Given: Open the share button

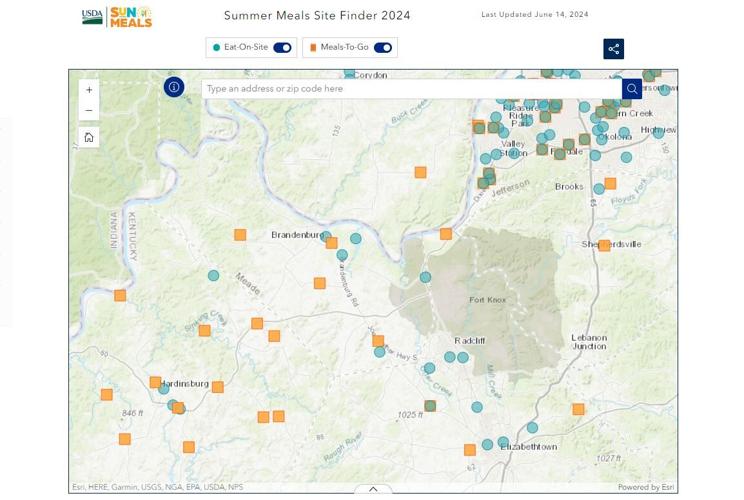Looking at the screenshot, I should click(614, 49).
